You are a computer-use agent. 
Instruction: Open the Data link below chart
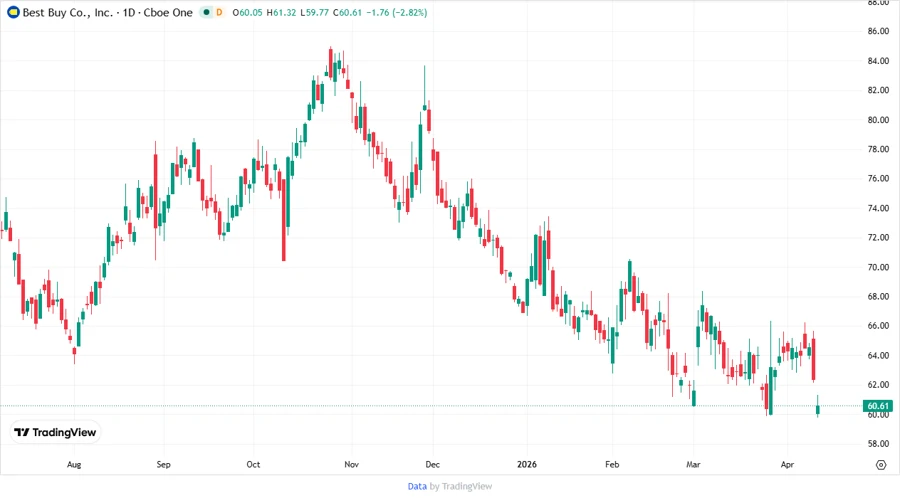click(x=417, y=487)
